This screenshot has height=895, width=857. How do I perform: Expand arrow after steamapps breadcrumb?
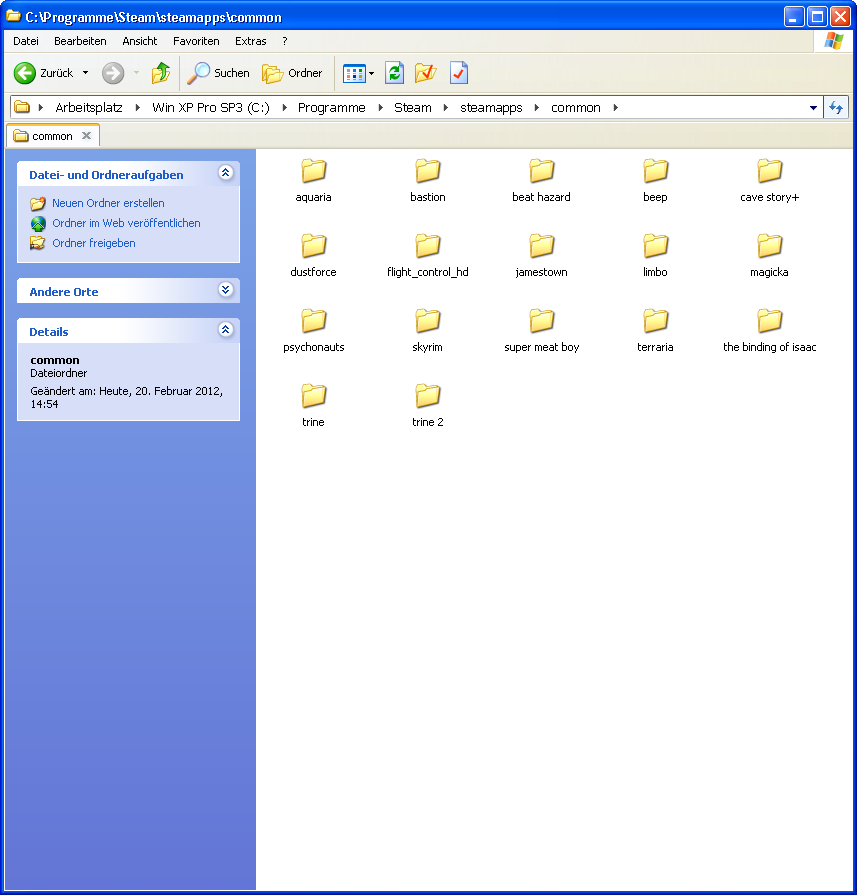coord(537,107)
